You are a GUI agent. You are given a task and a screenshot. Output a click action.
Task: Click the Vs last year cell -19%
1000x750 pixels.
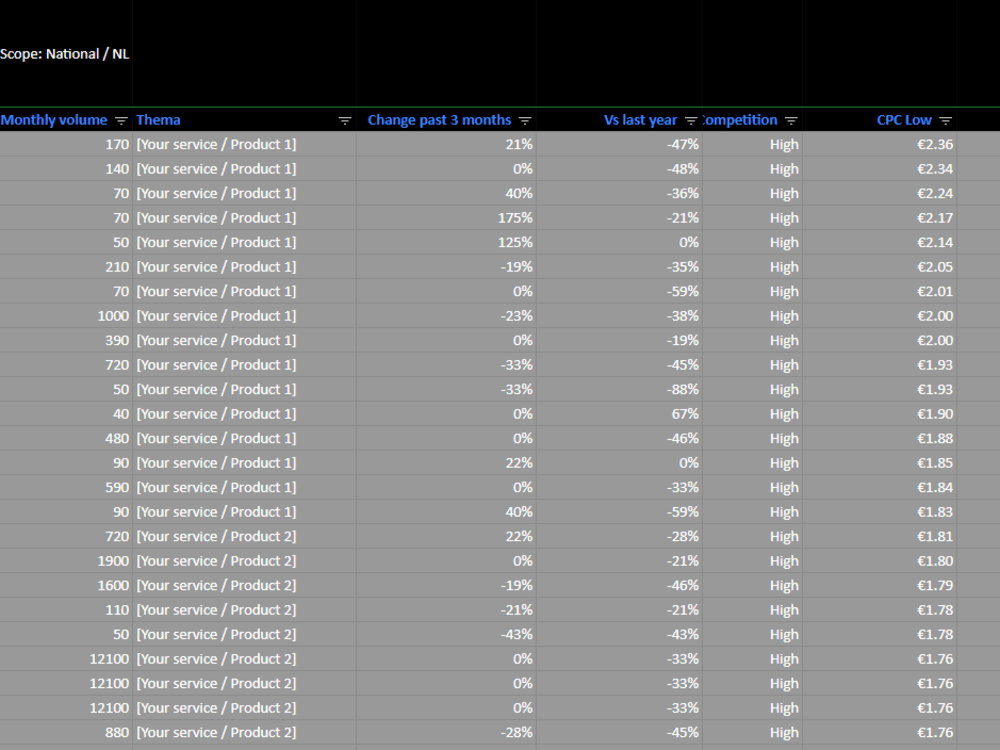tap(619, 341)
